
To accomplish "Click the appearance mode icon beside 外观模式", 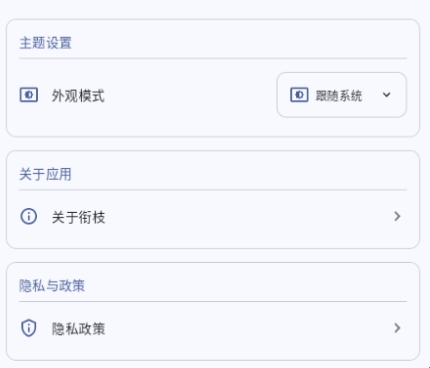I will (x=29, y=95).
